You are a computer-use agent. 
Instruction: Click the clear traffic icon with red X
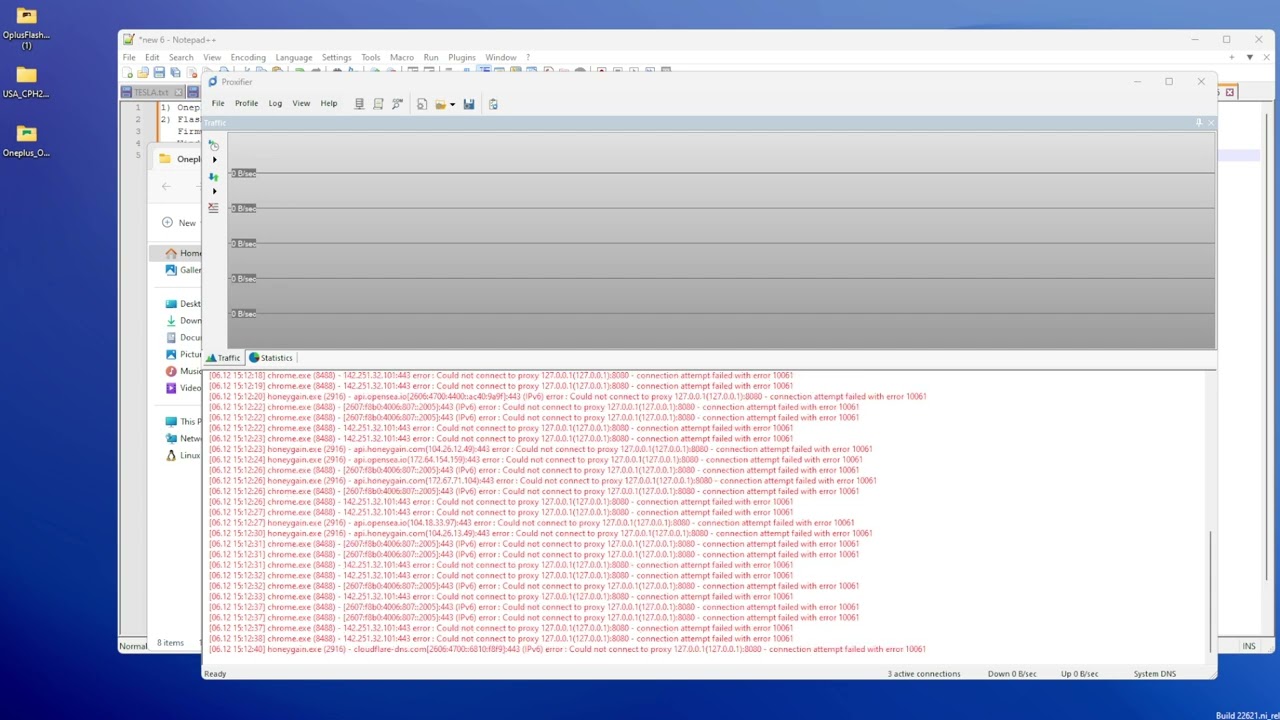click(x=213, y=208)
